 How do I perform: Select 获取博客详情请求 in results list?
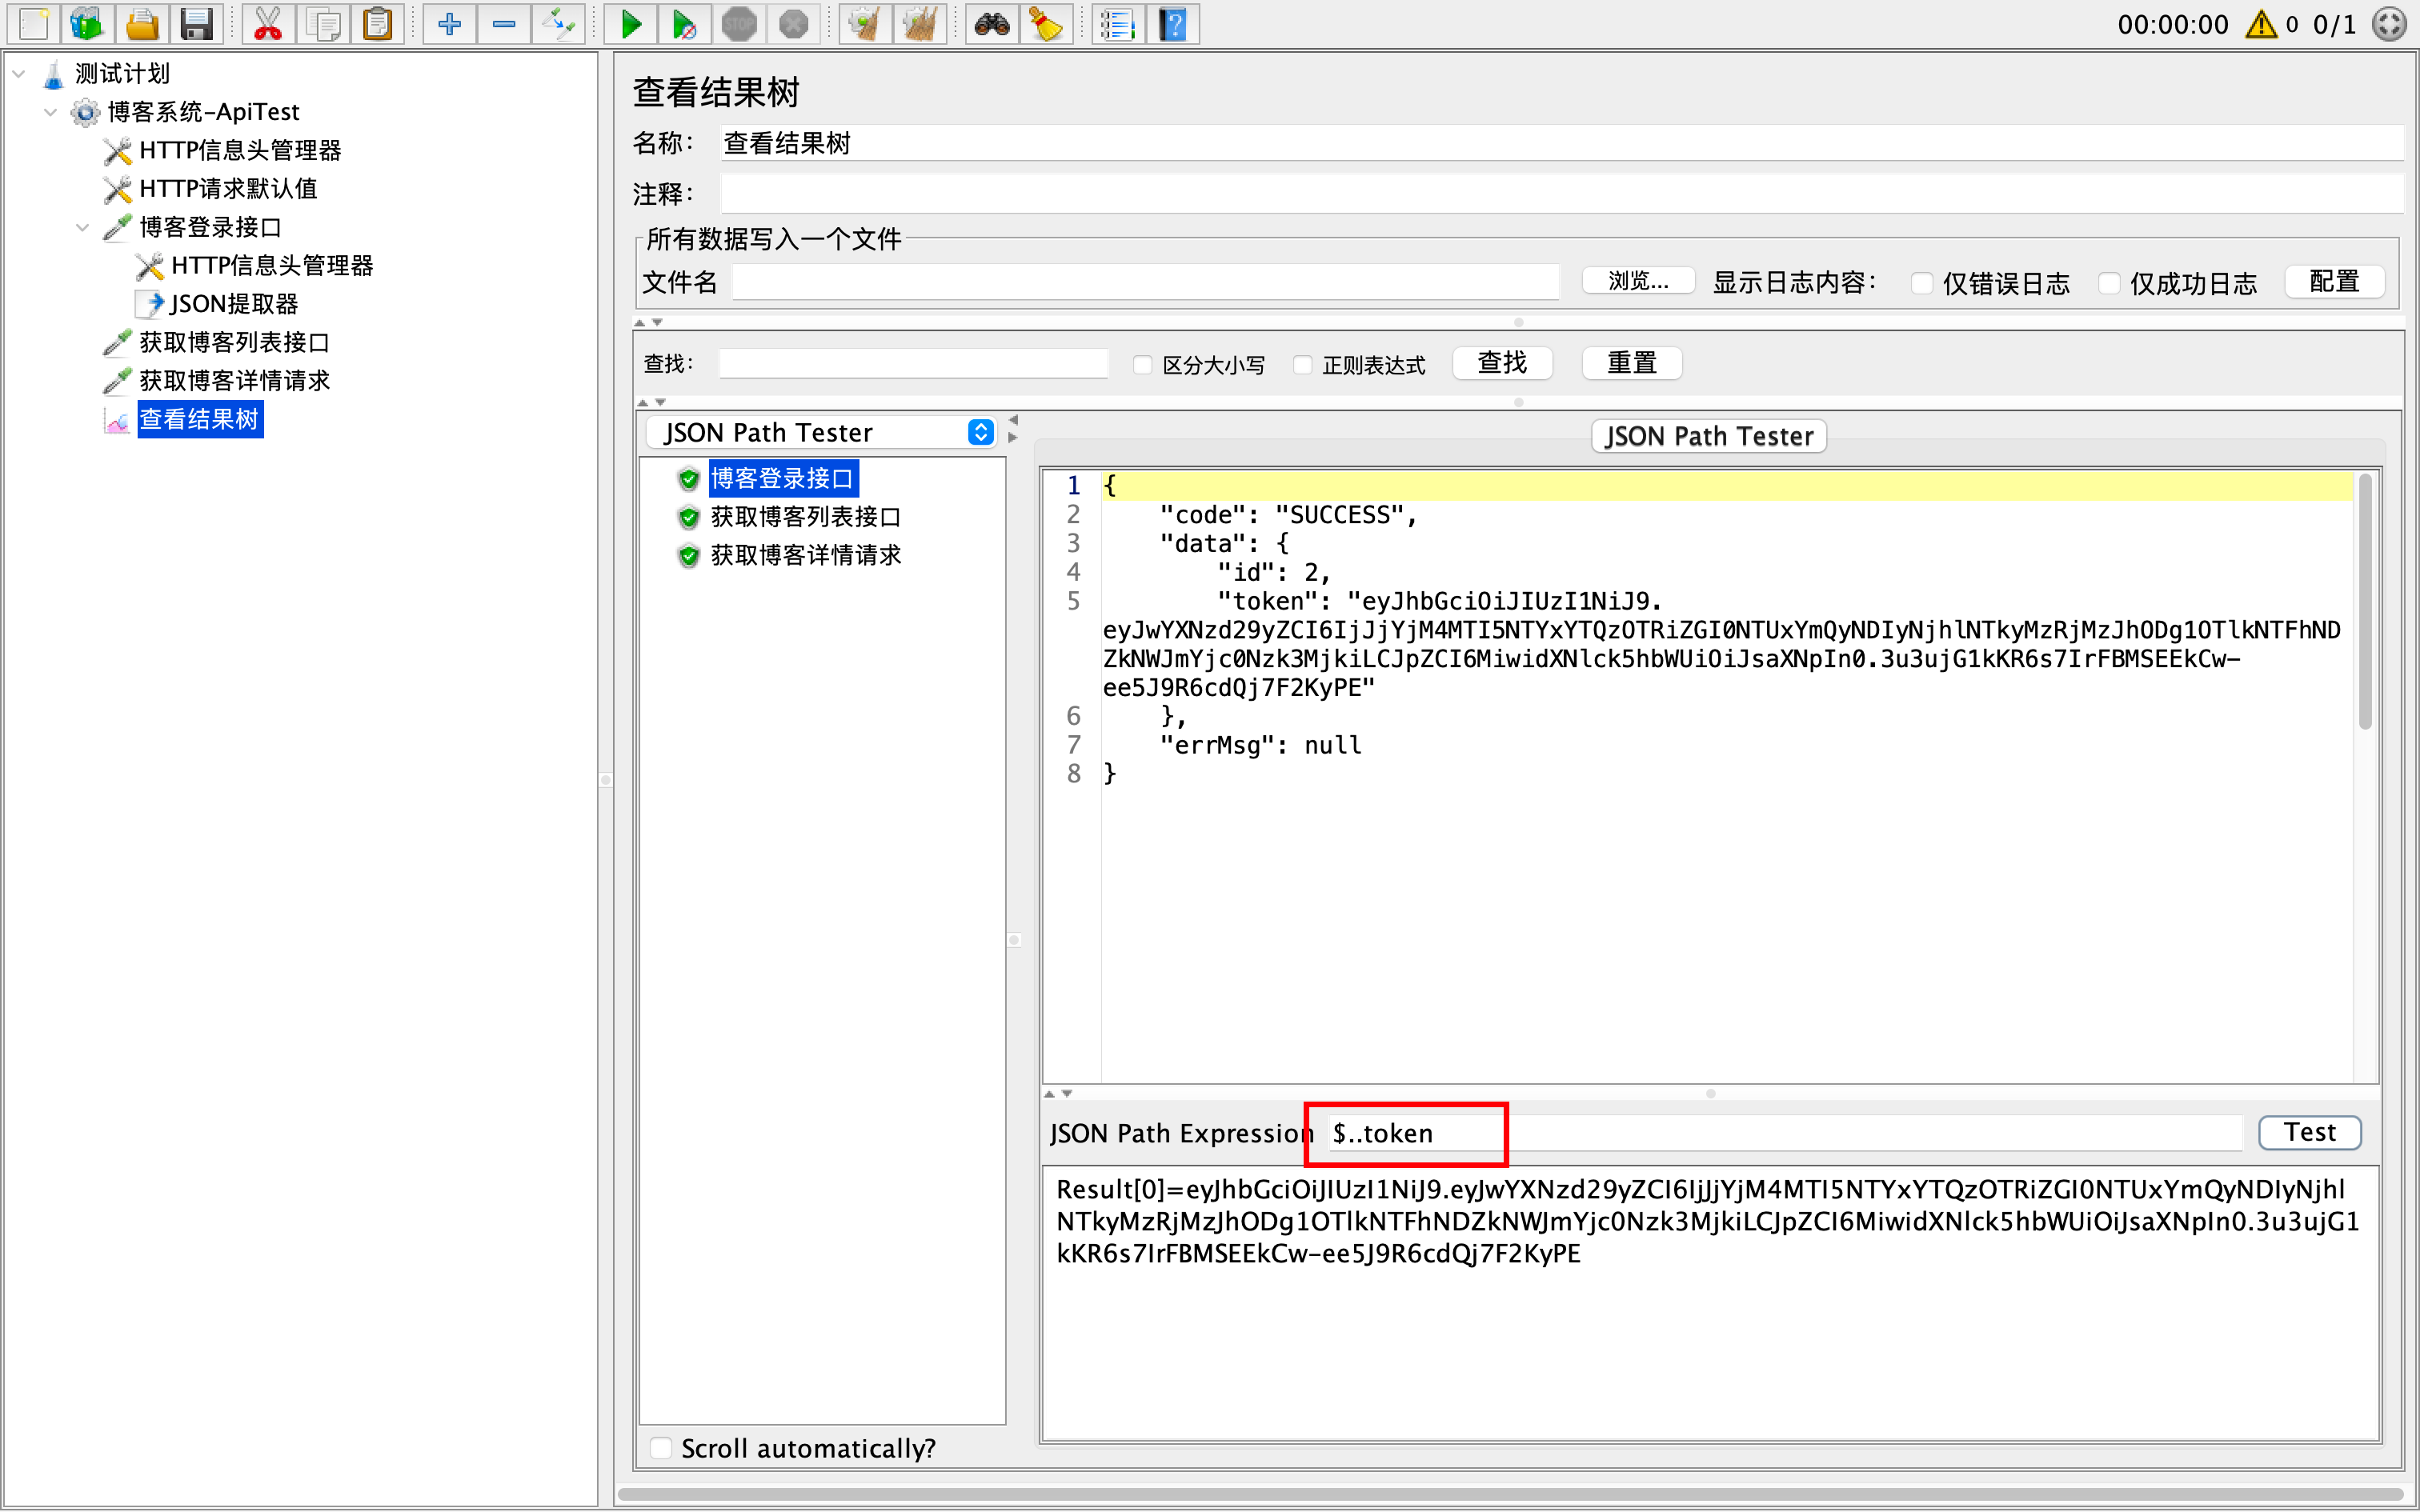[x=805, y=555]
